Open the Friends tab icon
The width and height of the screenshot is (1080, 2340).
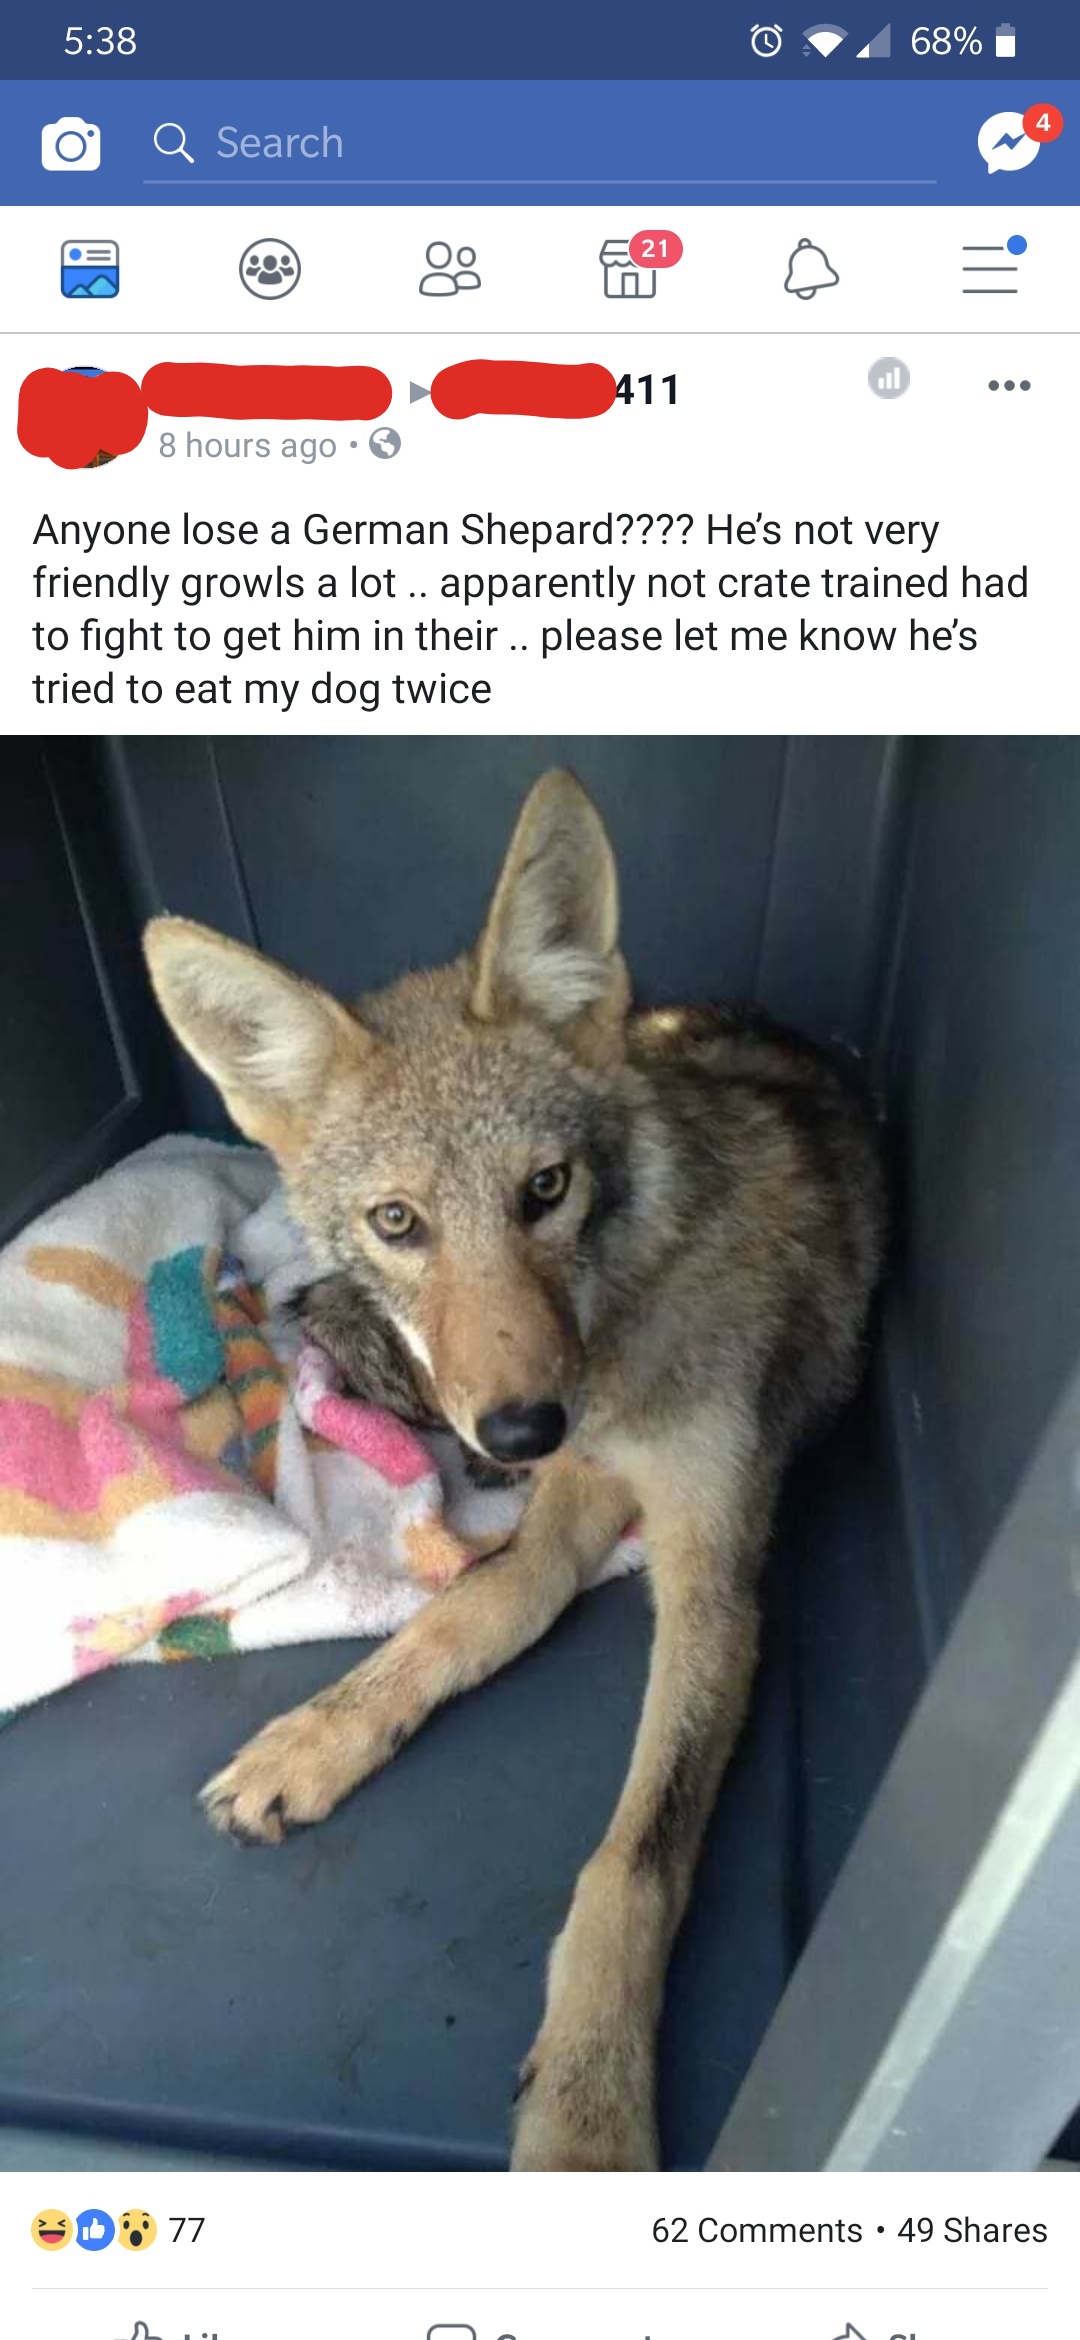pos(450,269)
